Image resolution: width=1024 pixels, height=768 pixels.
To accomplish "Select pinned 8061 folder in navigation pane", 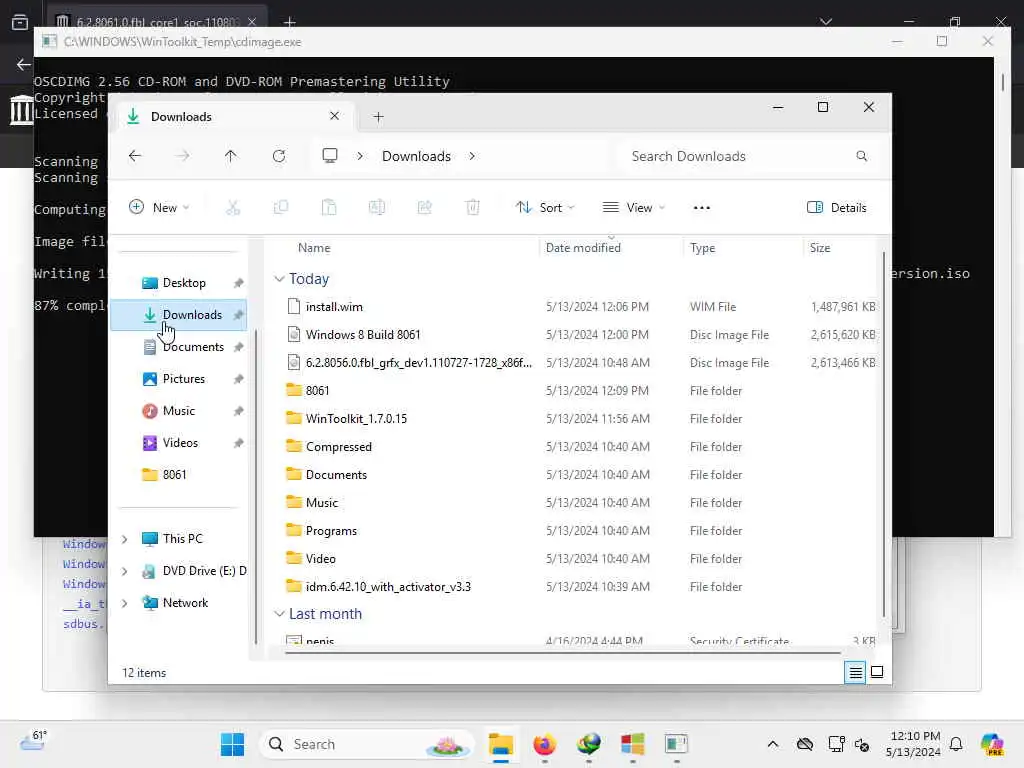I will coord(179,475).
